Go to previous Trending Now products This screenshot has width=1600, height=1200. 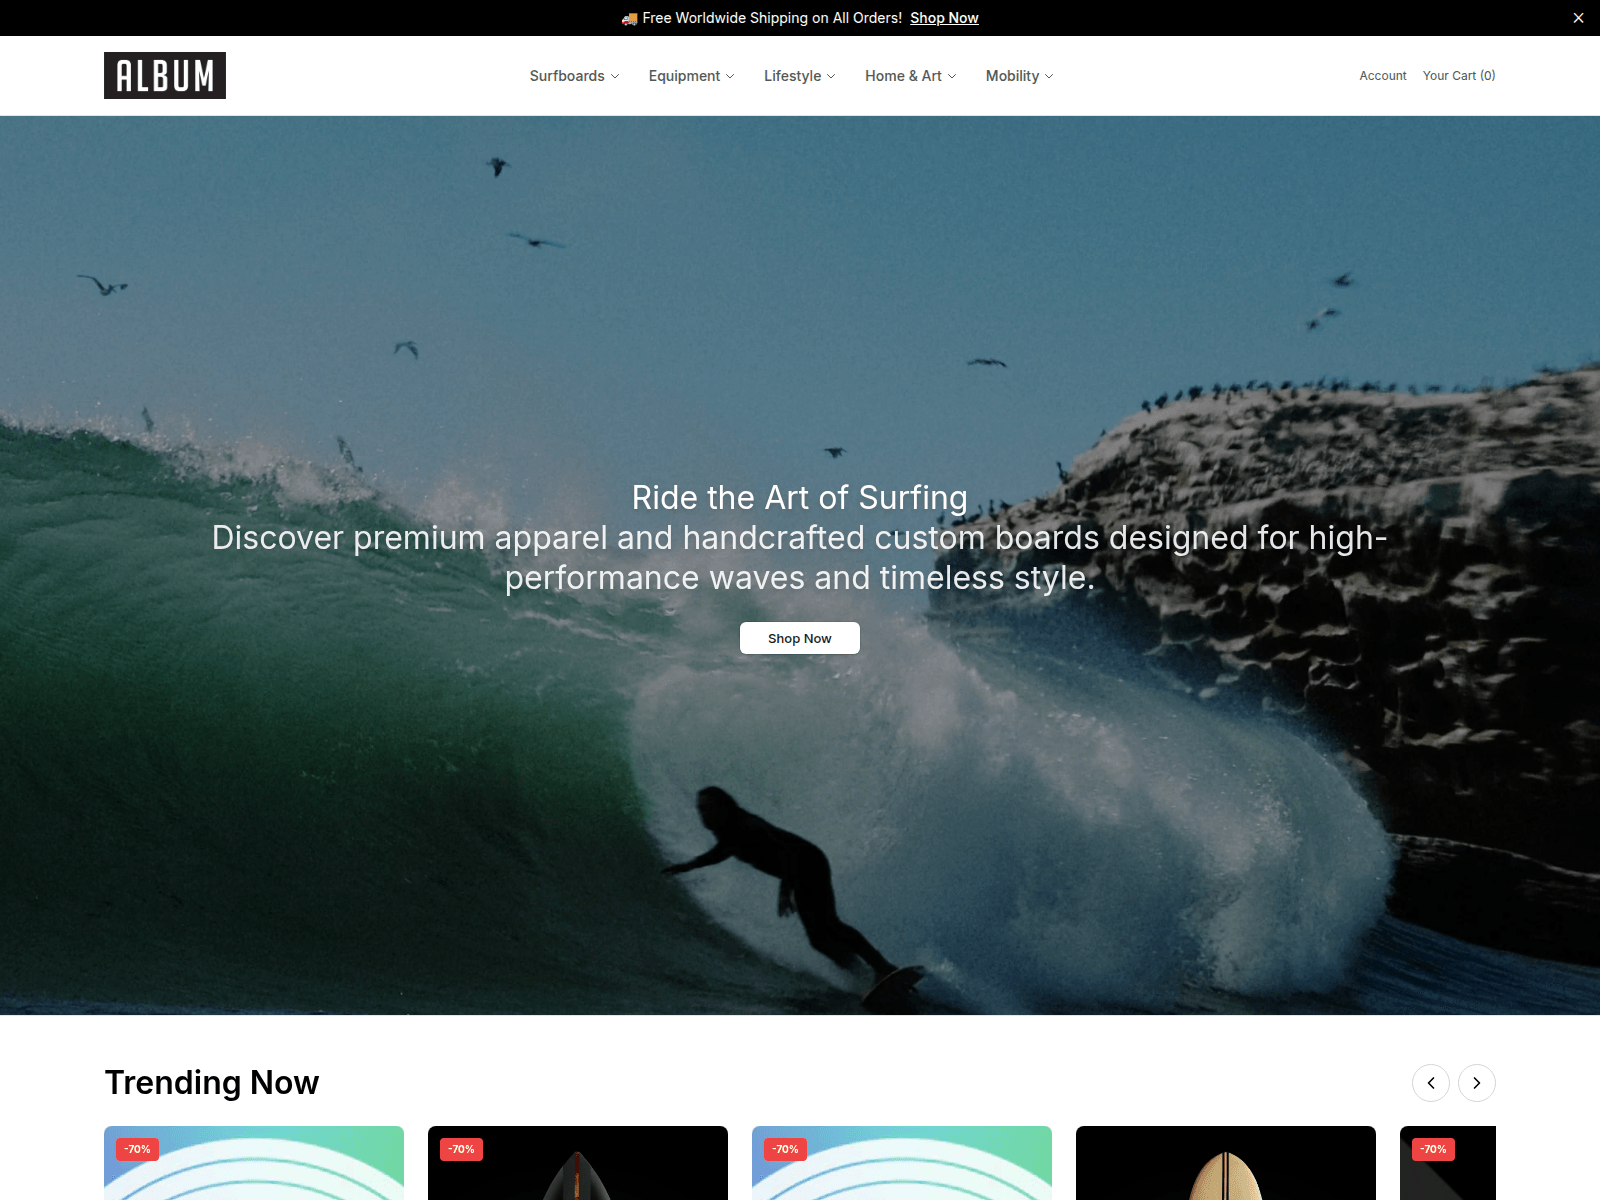point(1431,1083)
